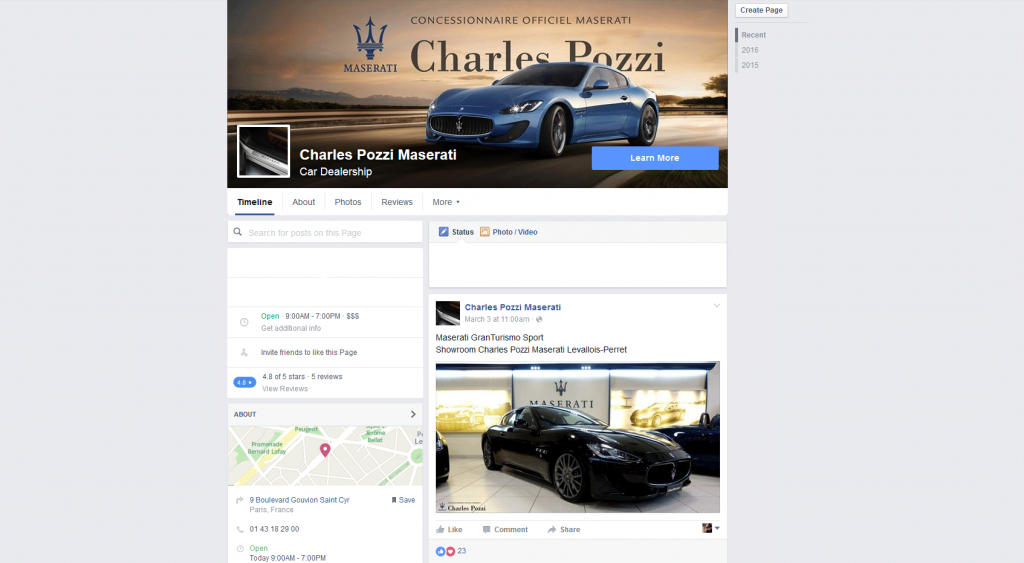Screen dimensions: 1024x563
Task: Click the clock icon beside opening hours
Action: click(244, 322)
